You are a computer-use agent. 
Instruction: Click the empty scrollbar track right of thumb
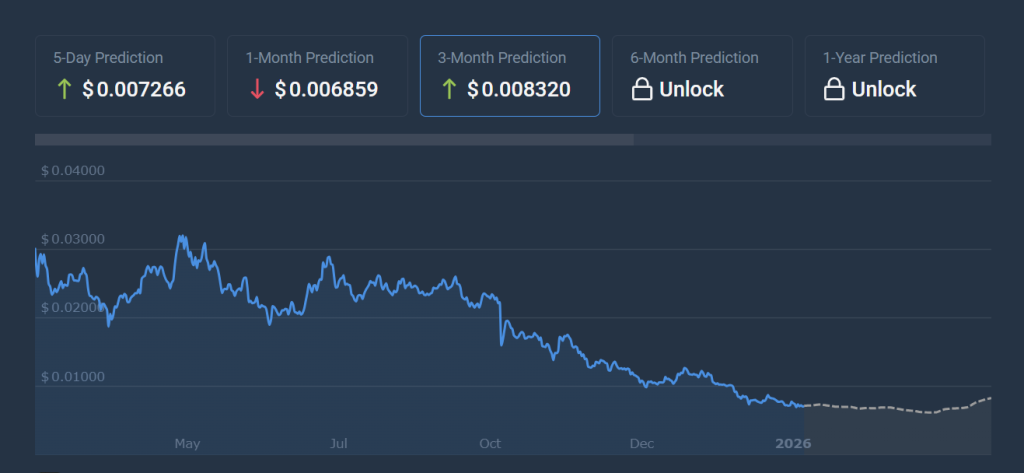pyautogui.click(x=812, y=140)
